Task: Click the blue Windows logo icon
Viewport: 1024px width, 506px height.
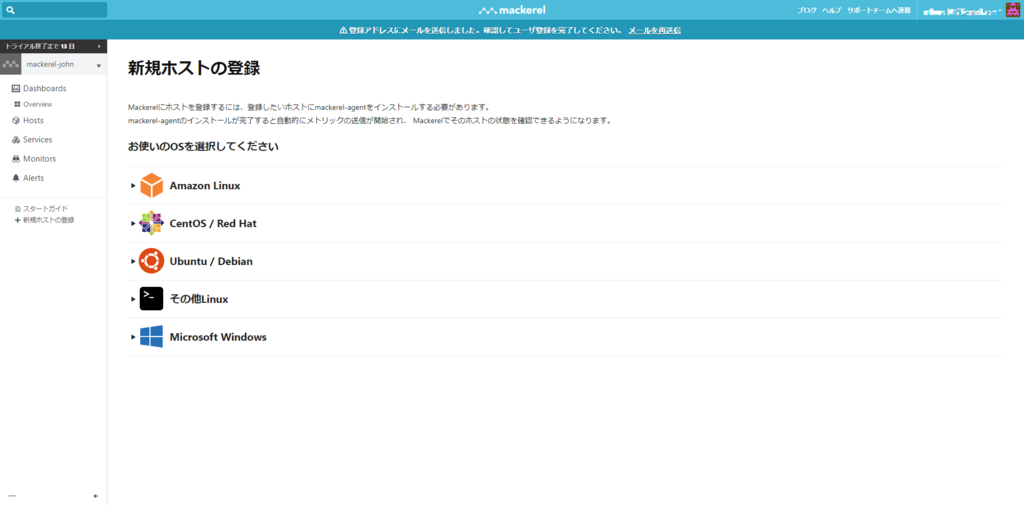Action: [152, 337]
